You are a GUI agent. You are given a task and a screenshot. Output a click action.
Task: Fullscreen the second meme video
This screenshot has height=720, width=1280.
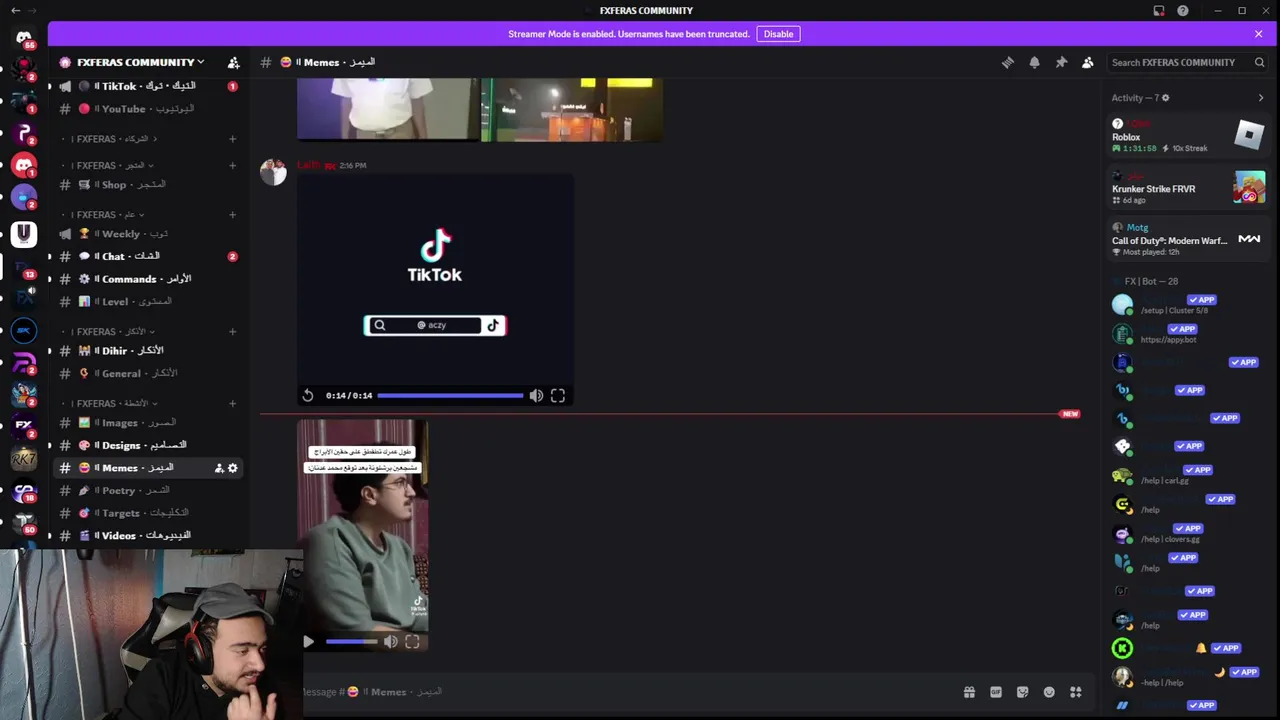[412, 642]
